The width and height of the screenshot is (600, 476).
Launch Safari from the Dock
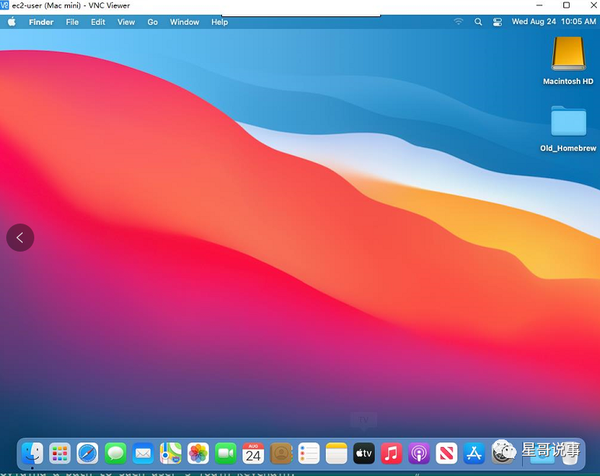click(88, 453)
